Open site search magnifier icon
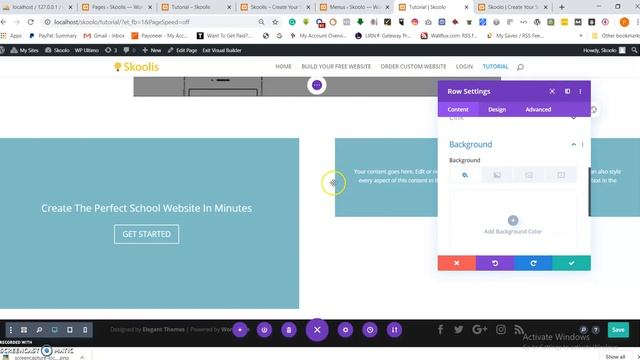The image size is (640, 360). coord(520,67)
